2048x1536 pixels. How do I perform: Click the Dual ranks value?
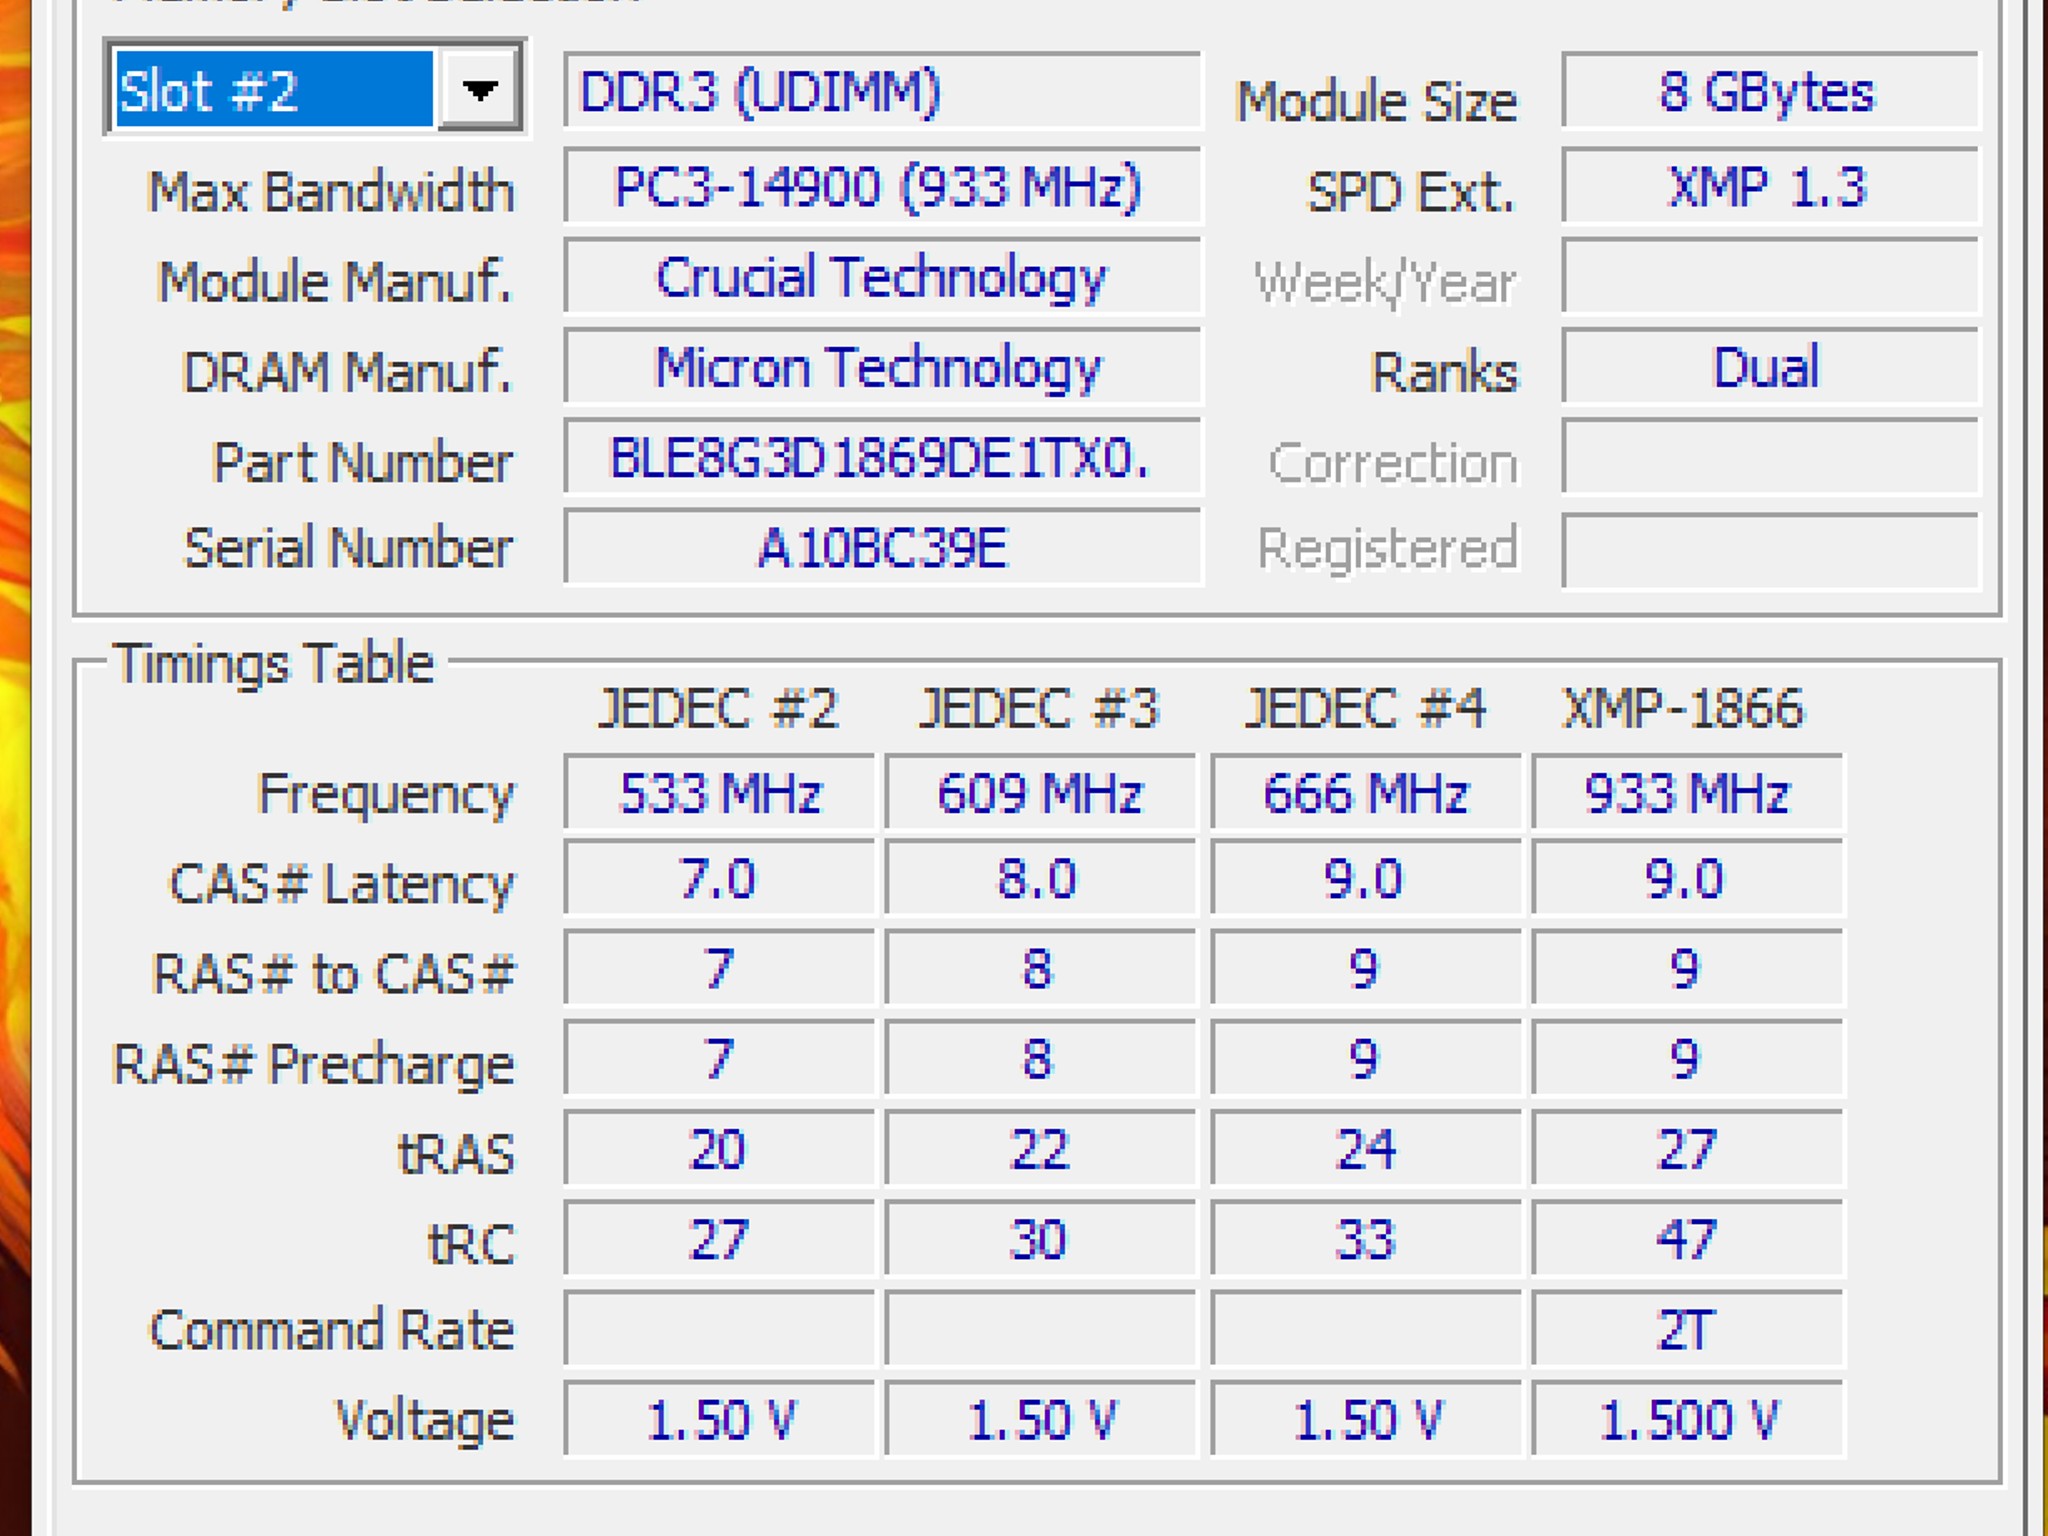pos(1769,367)
